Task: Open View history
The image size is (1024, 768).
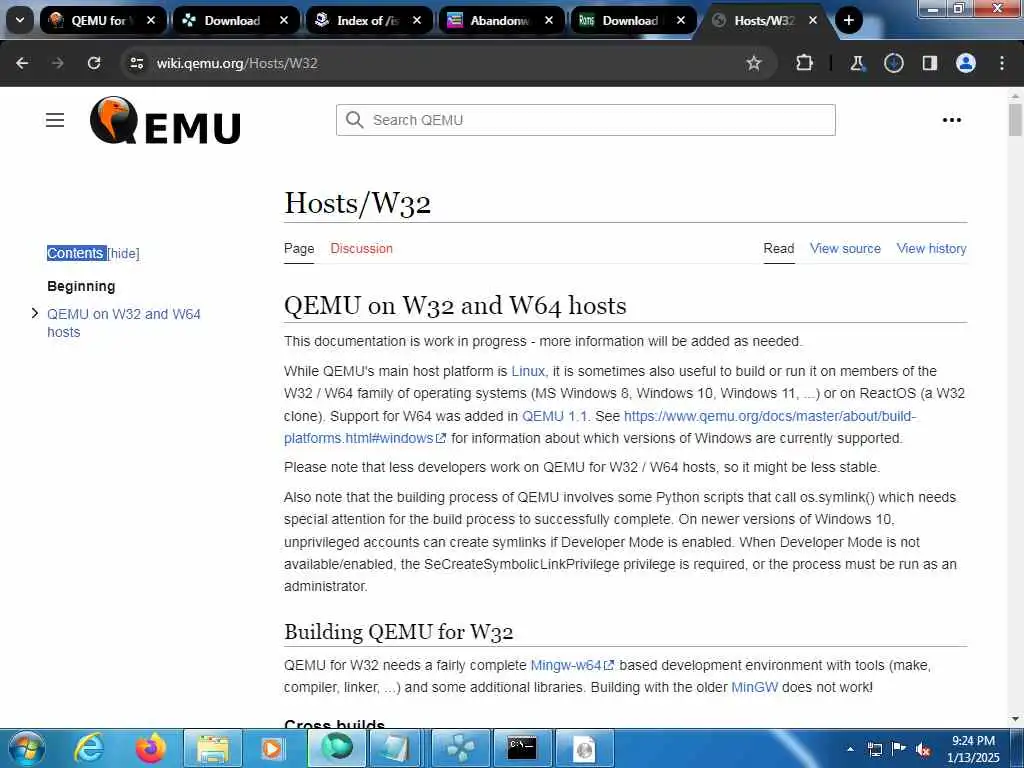Action: tap(931, 249)
